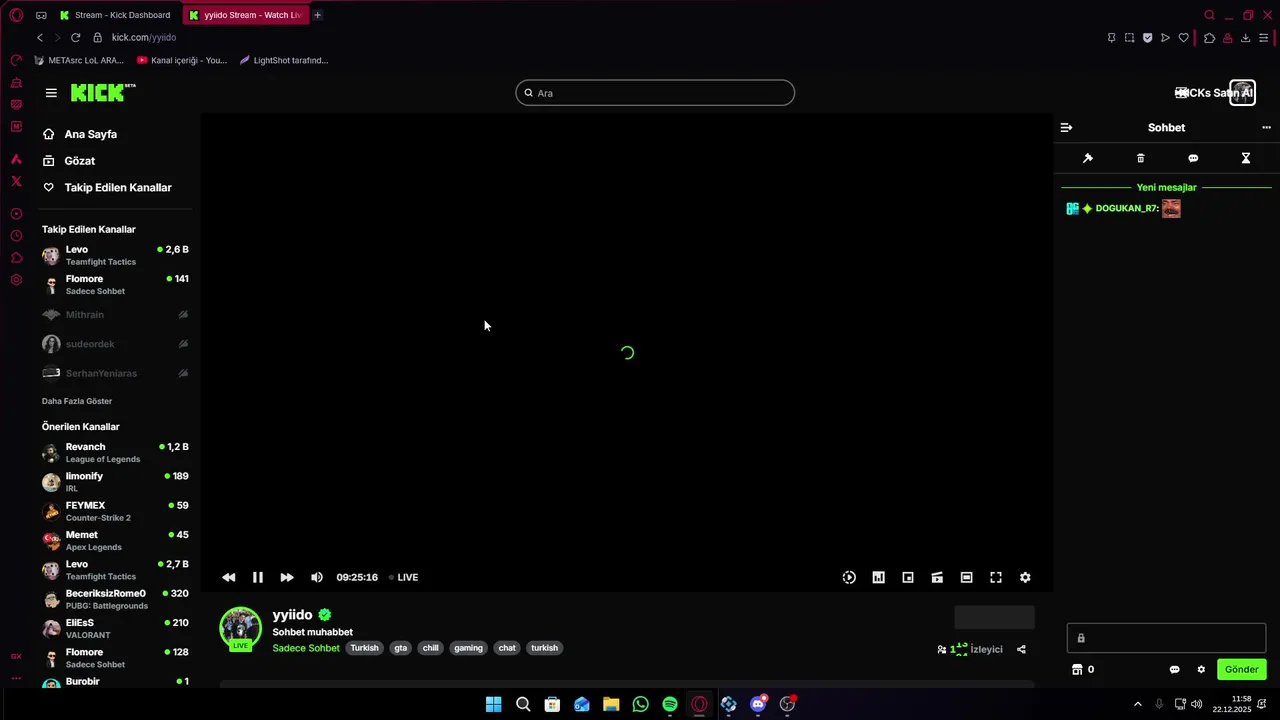1280x720 pixels.
Task: Open limonify IRL channel
Action: (115, 482)
